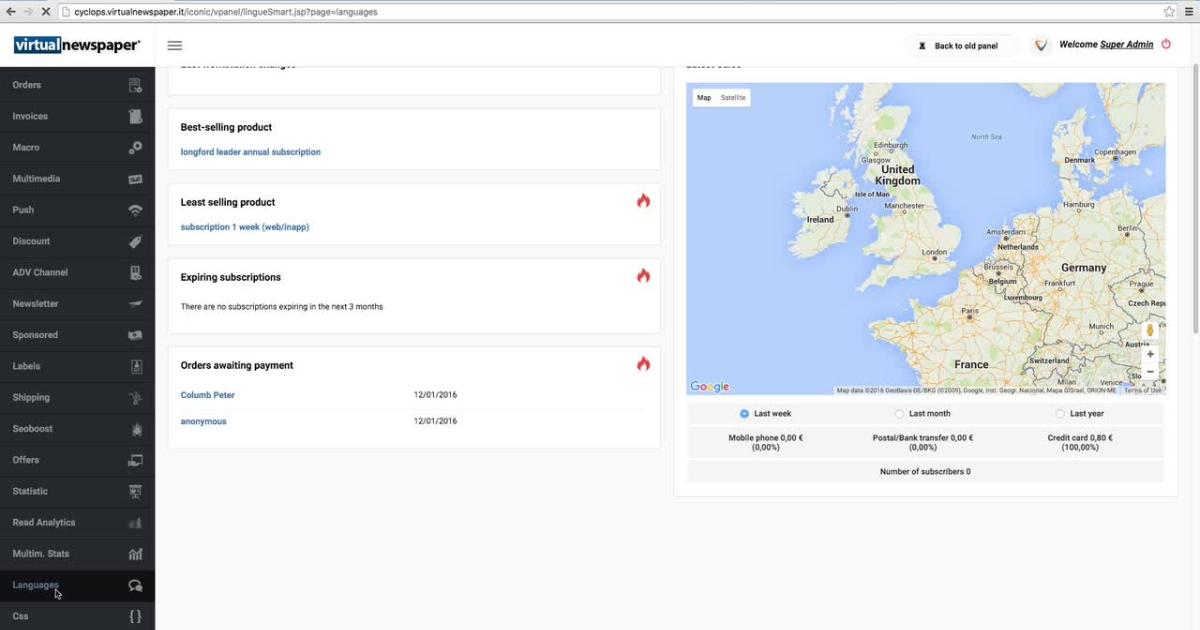Open the Newsletter sidebar menu item
Screen dimensions: 1200x630
(35, 303)
